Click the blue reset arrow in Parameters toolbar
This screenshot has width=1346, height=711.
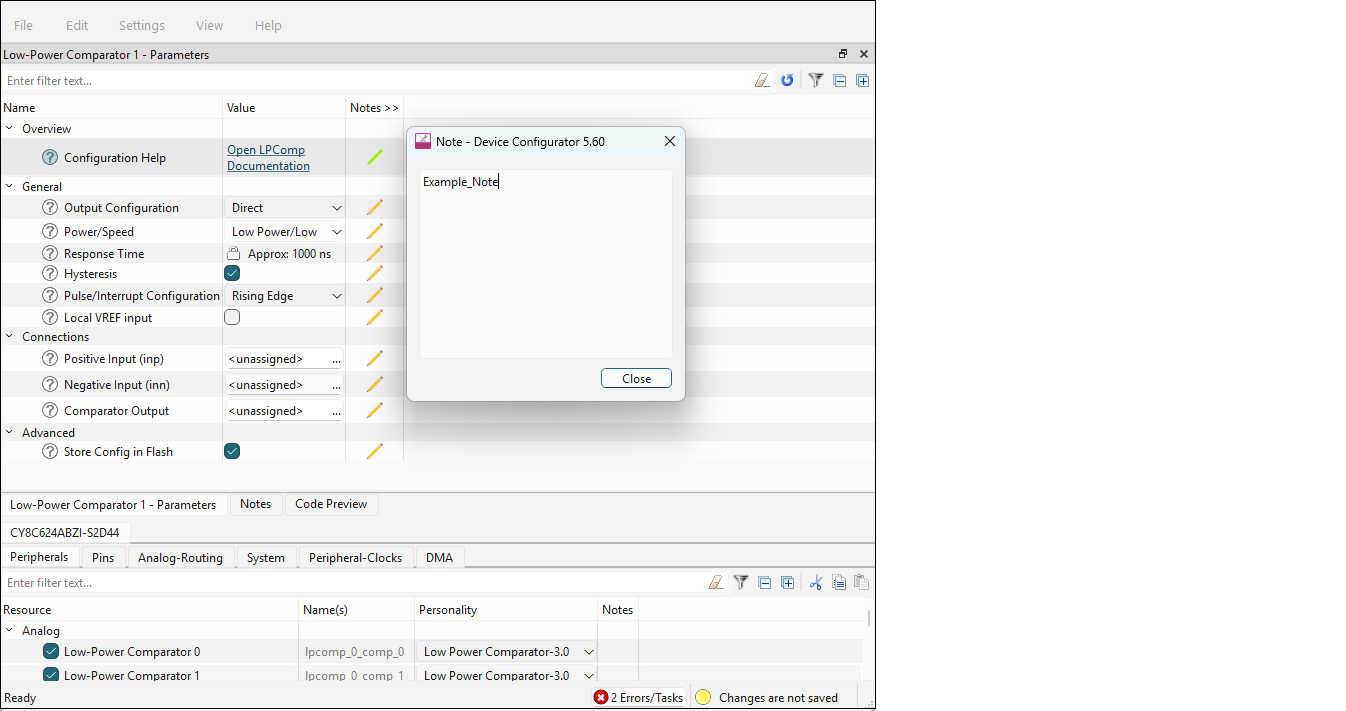point(787,80)
